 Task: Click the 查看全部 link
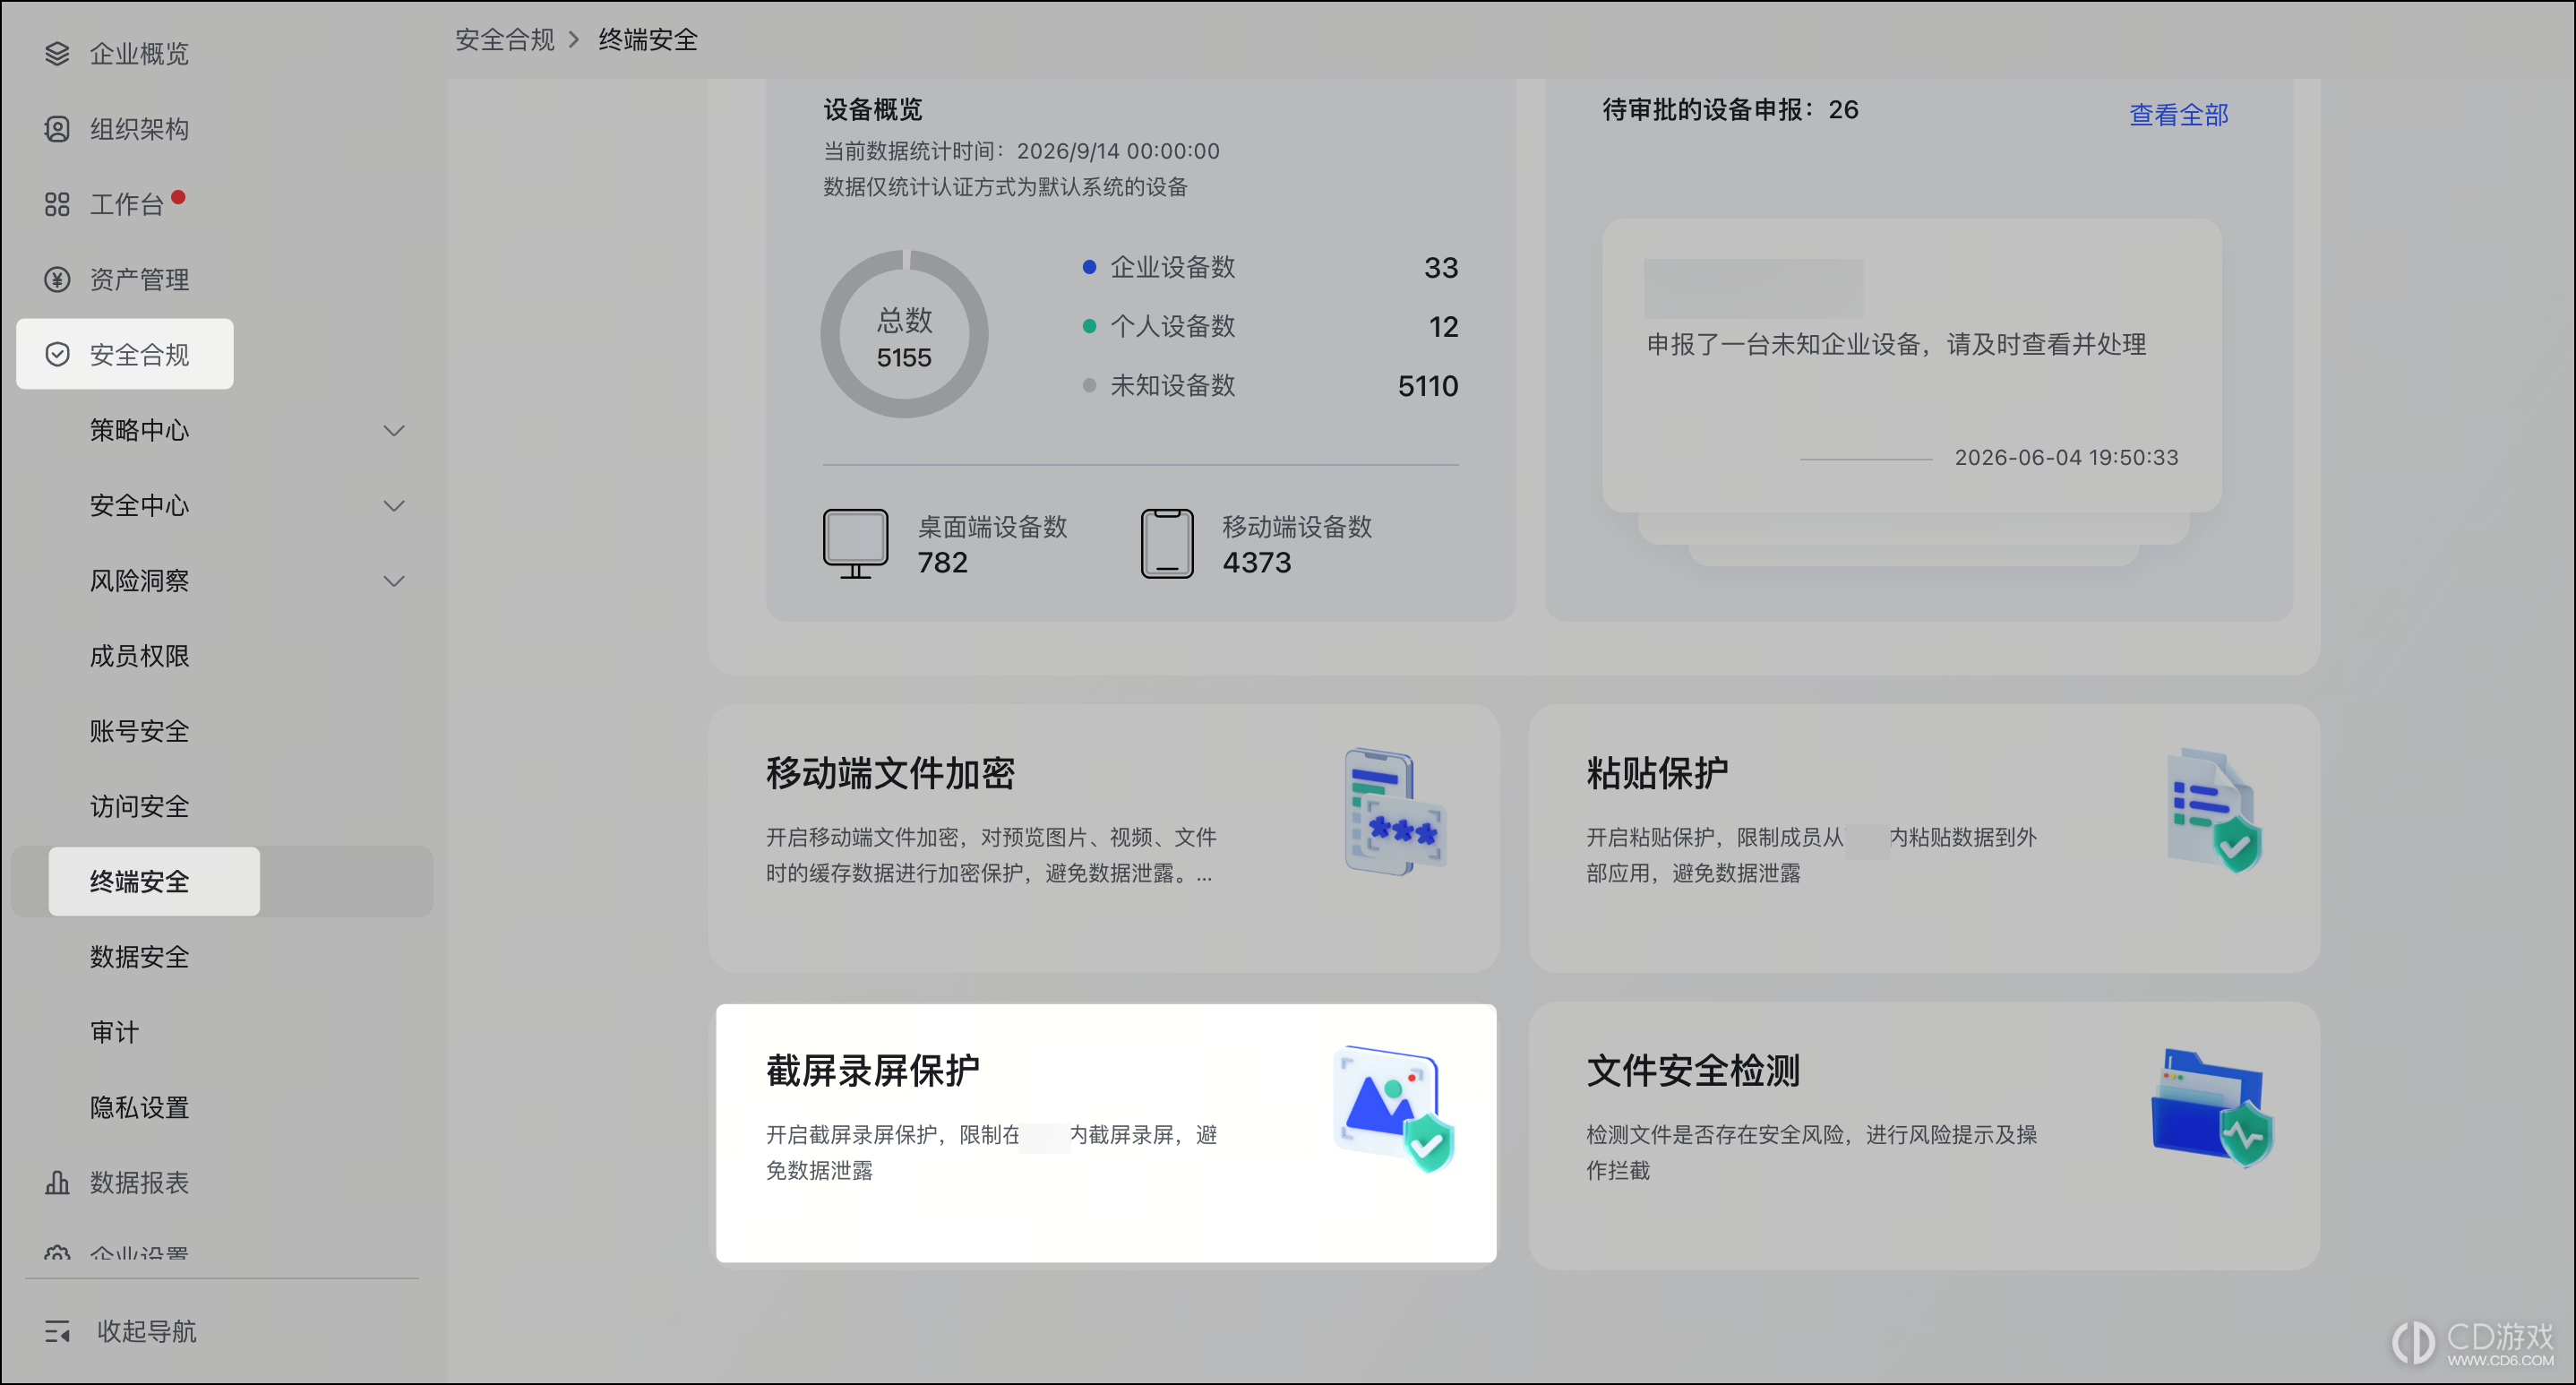2178,114
